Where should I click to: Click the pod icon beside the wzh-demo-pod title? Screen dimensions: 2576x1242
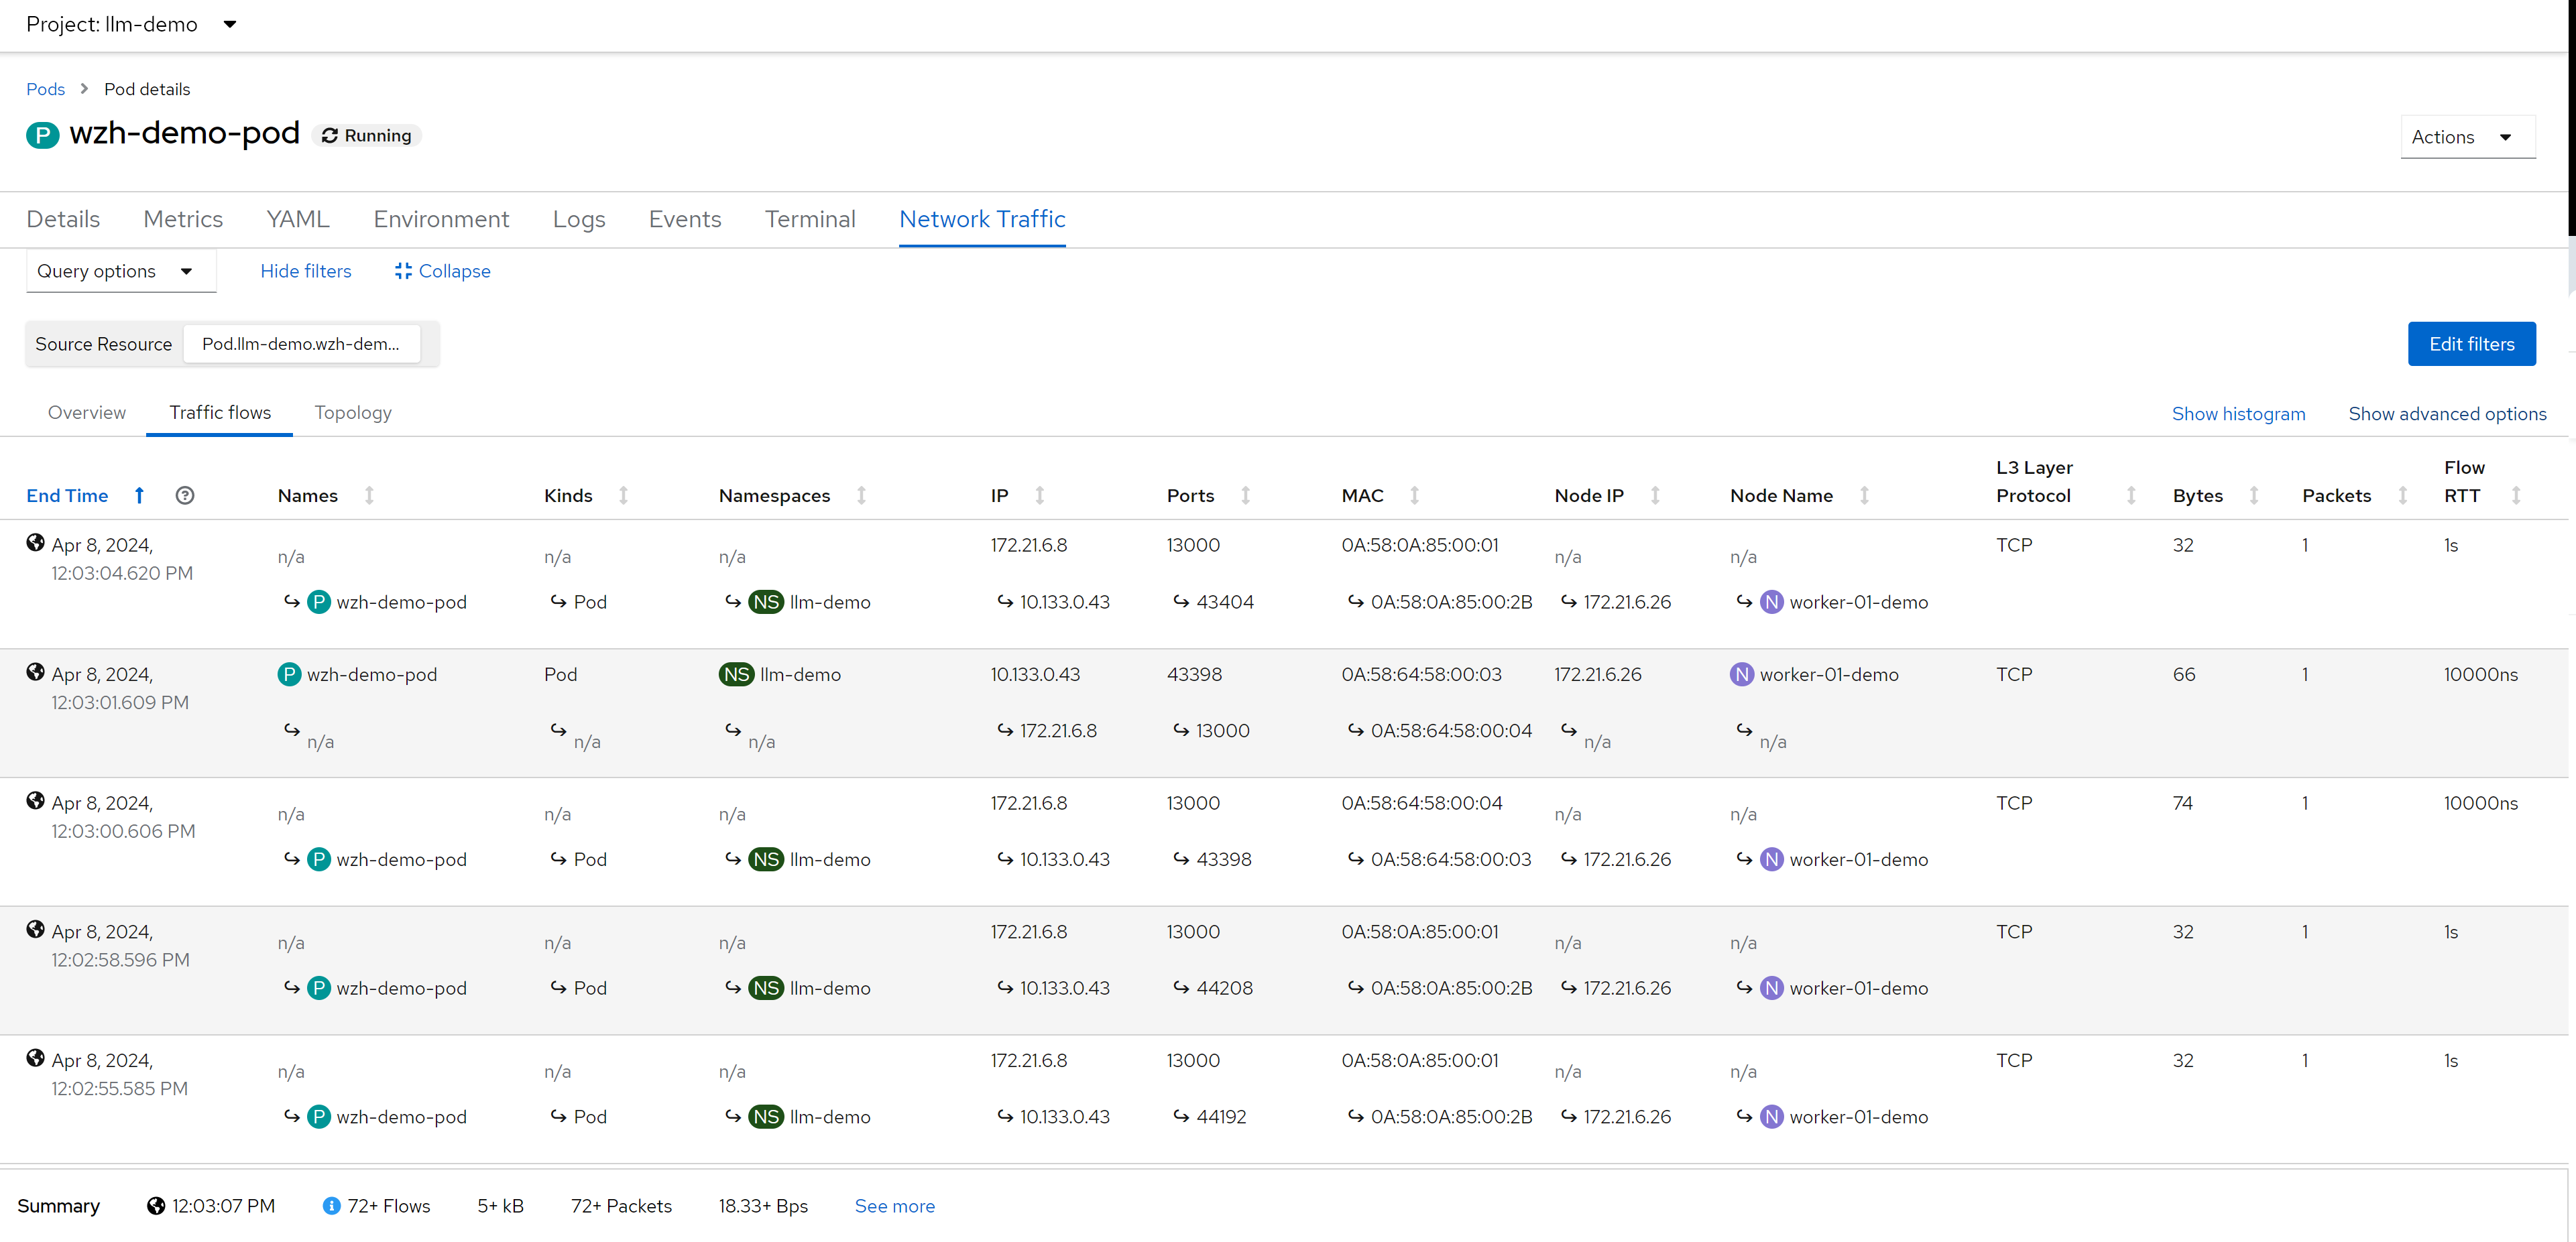point(42,134)
